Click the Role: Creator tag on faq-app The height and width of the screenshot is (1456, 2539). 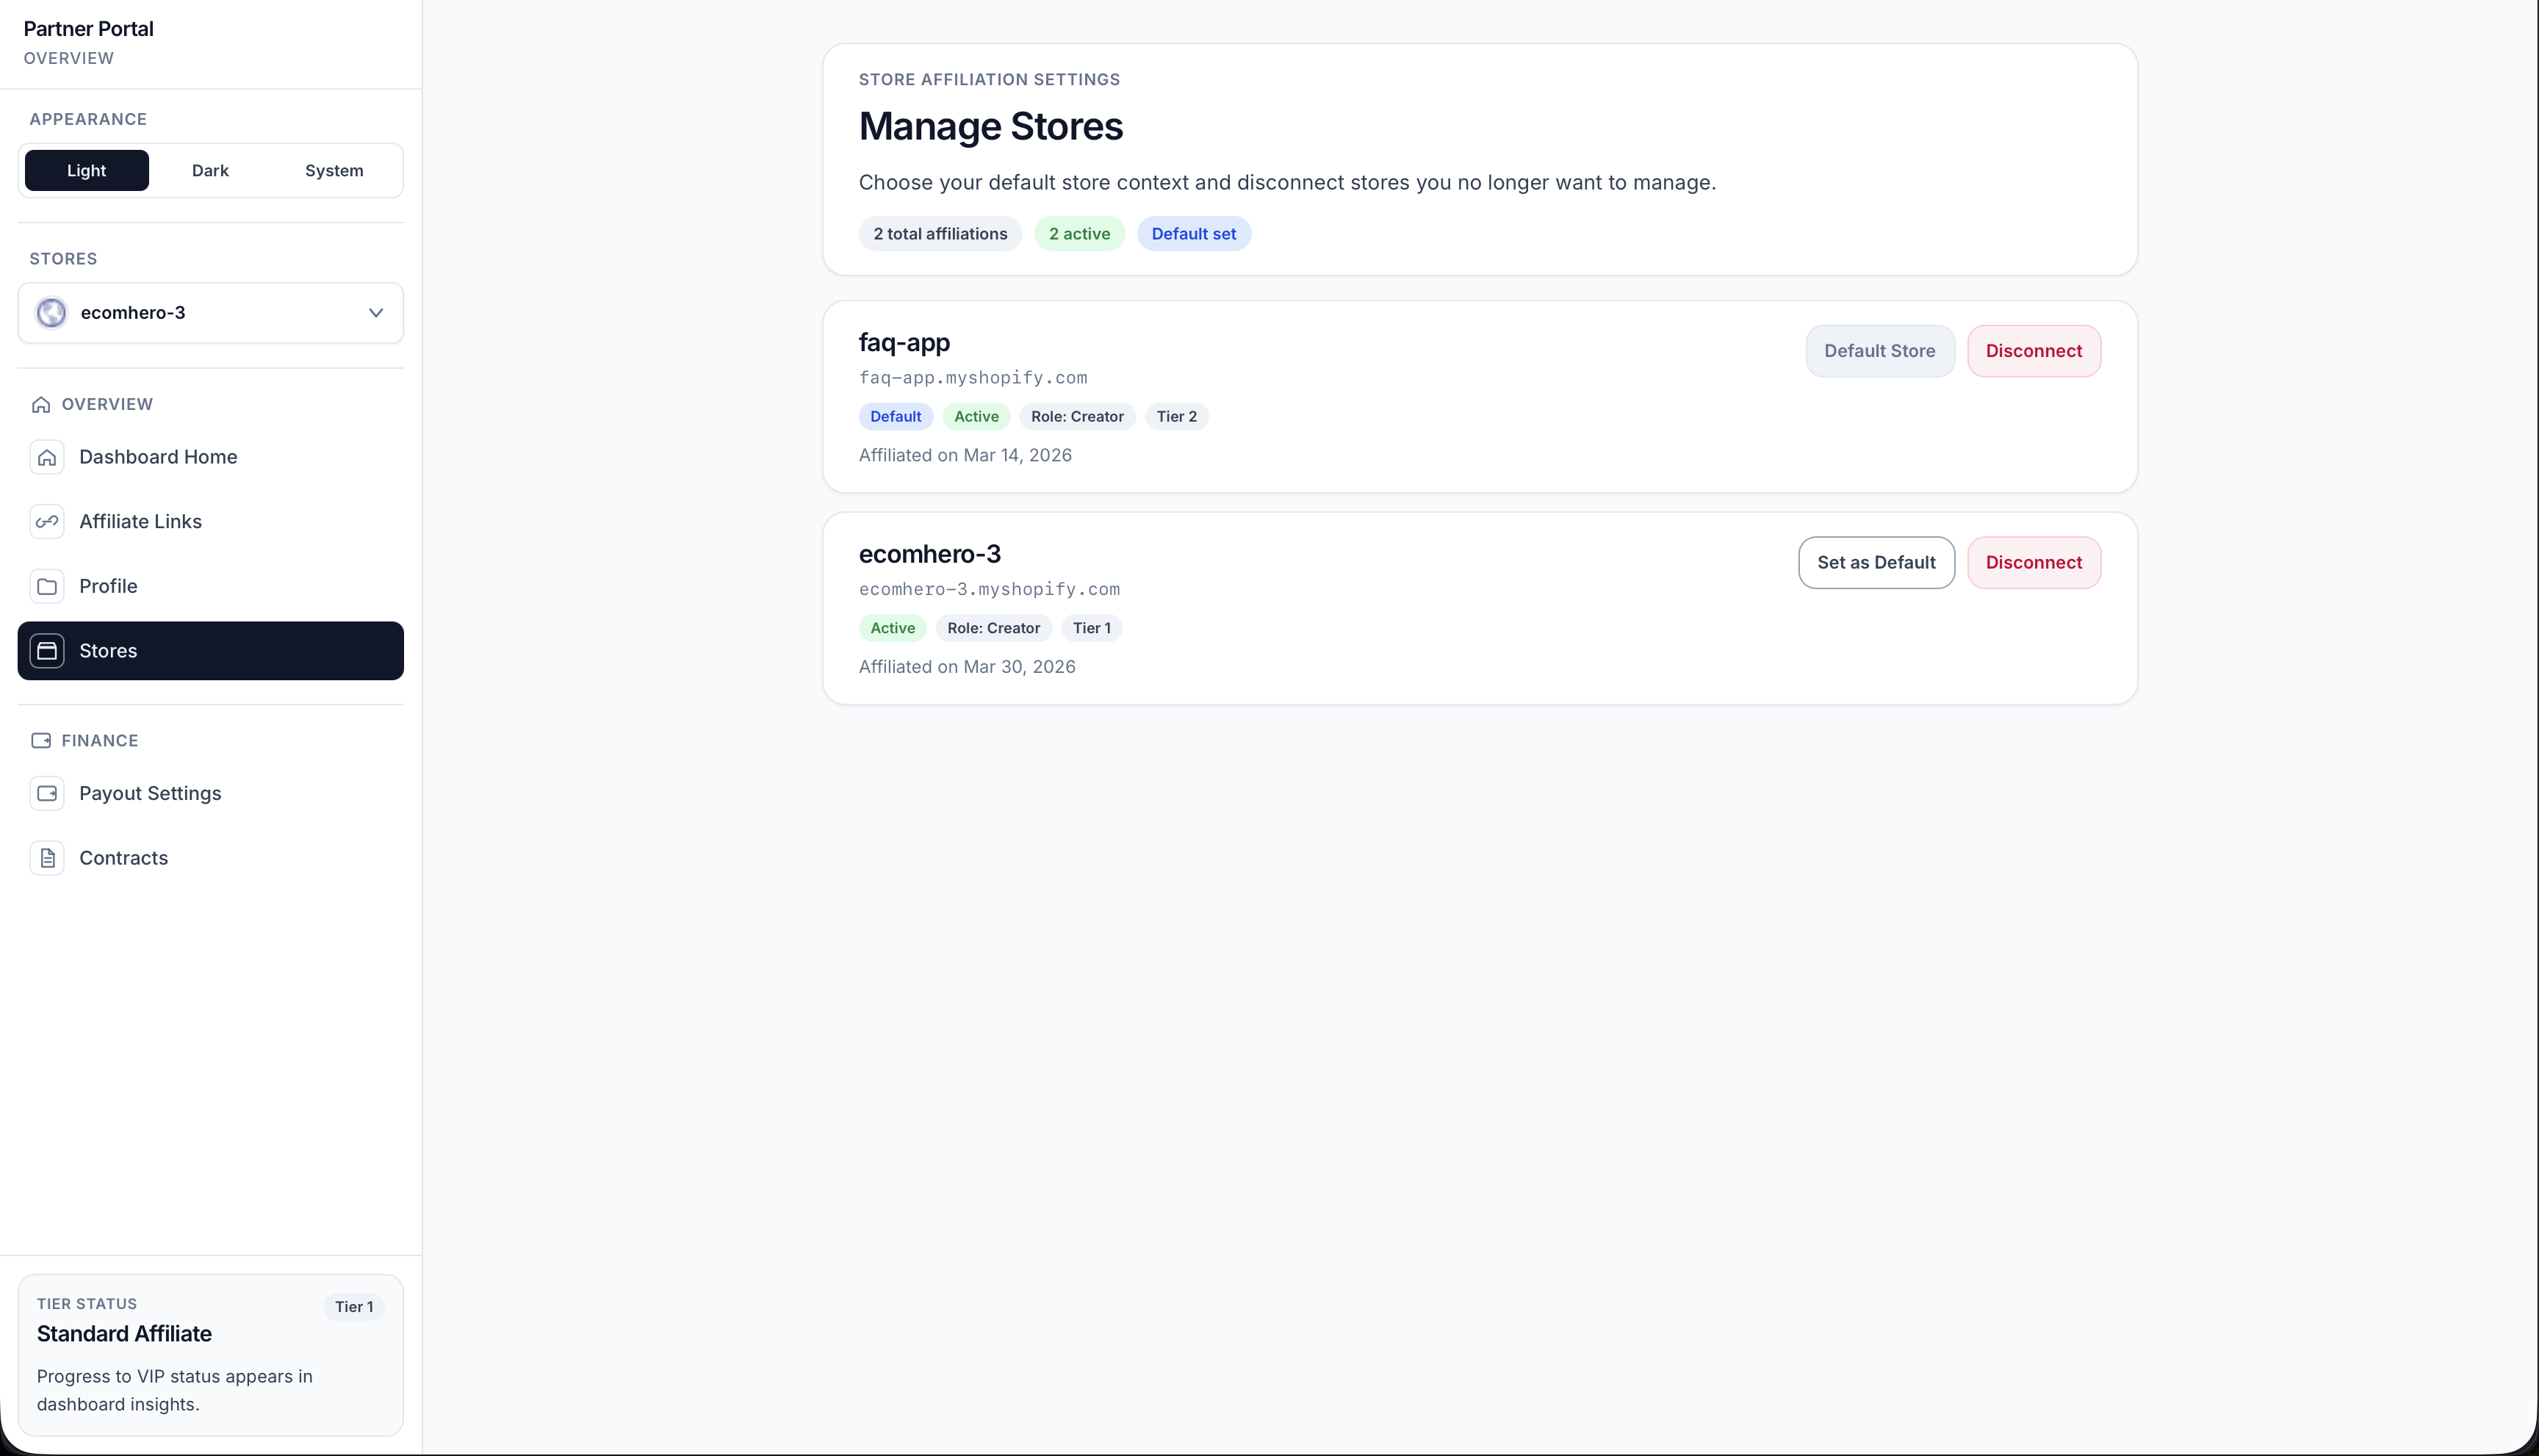[1077, 417]
